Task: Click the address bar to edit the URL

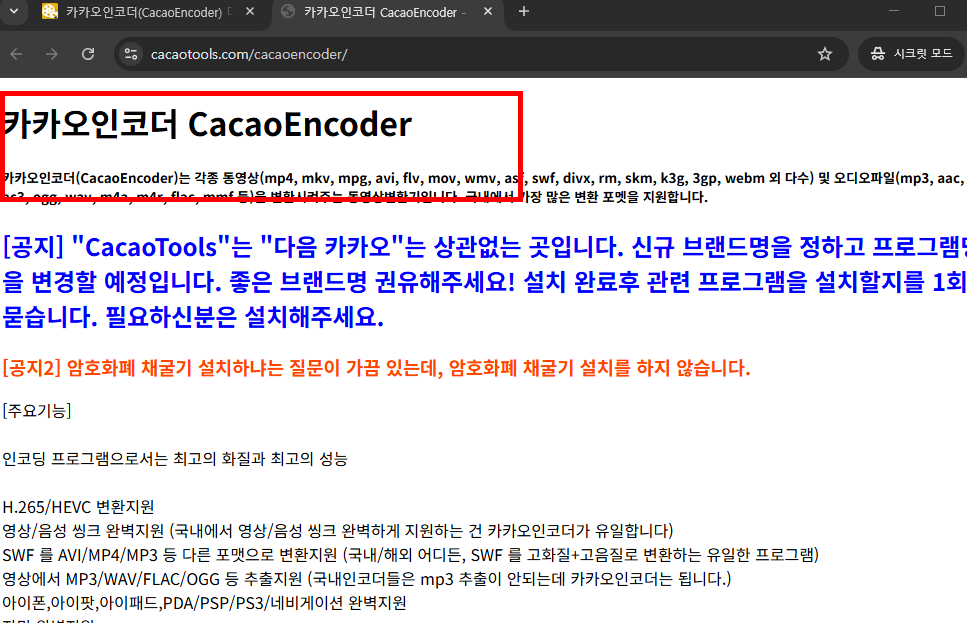Action: [x=300, y=54]
